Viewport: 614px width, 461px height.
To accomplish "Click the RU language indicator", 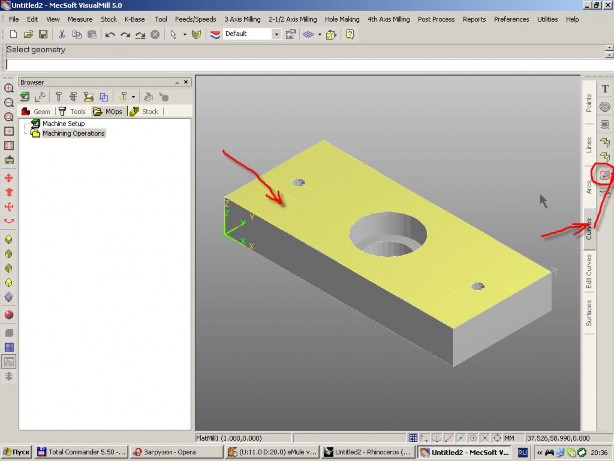I will 522,452.
